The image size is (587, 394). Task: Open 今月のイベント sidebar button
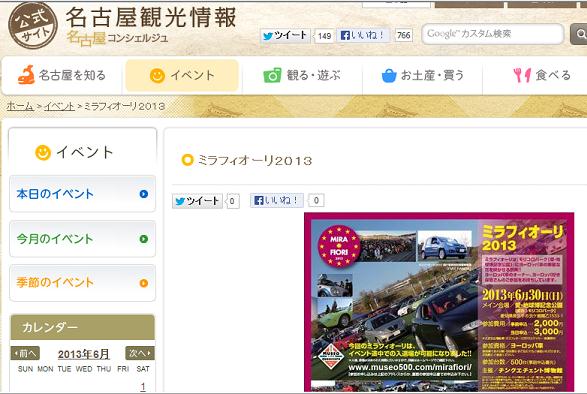coord(82,239)
